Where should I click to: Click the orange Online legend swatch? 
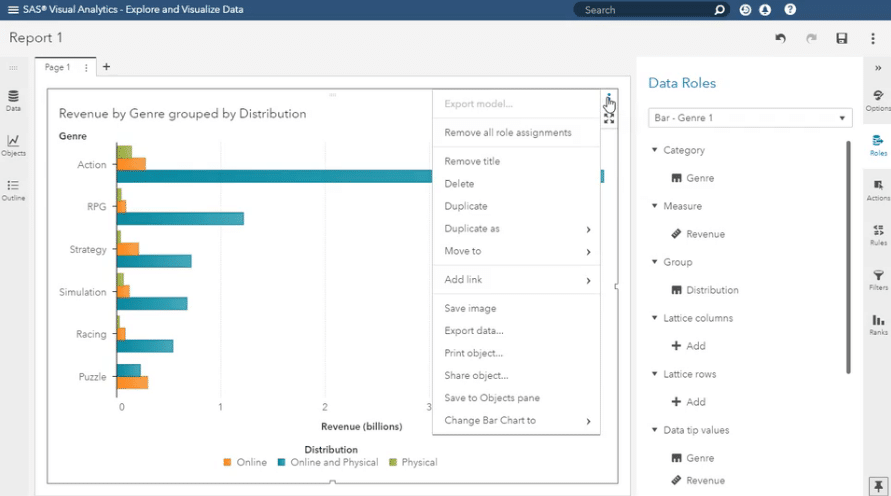coord(228,462)
